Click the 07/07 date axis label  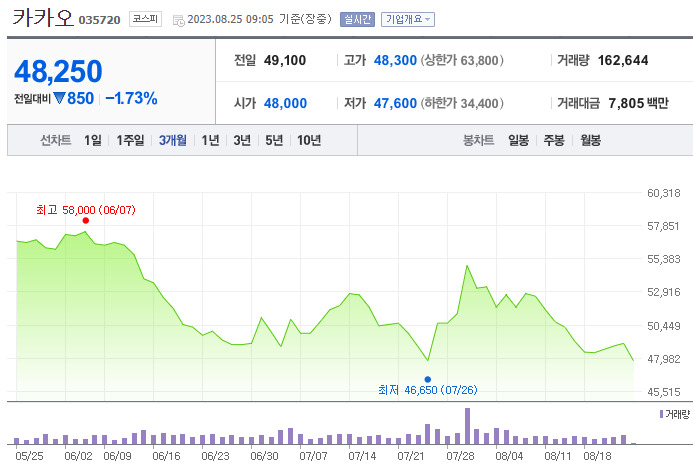click(x=313, y=456)
